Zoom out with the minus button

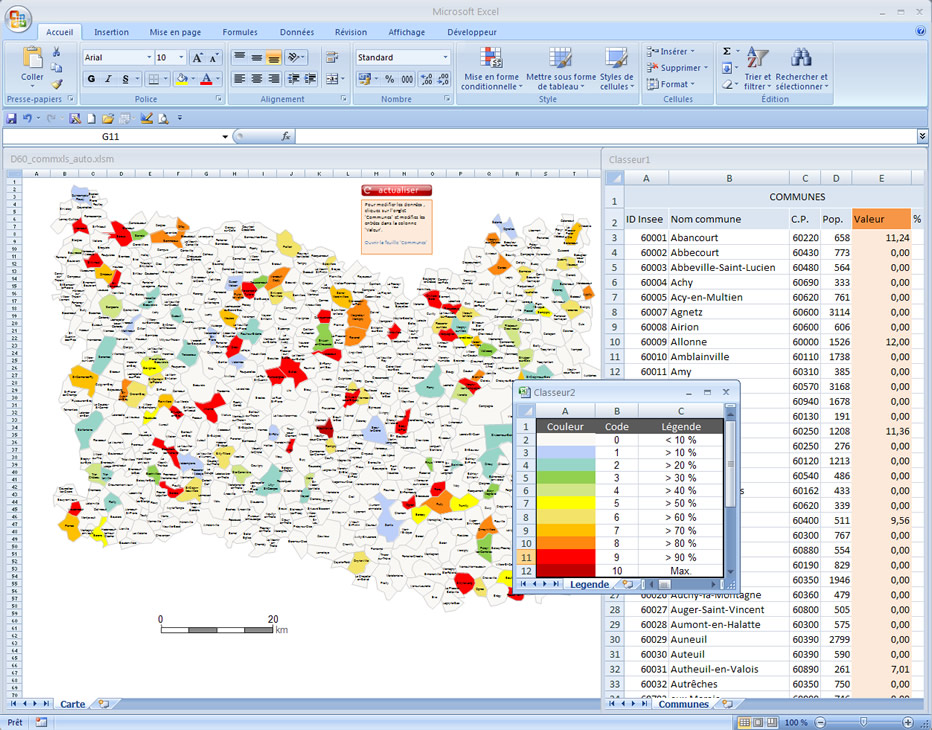click(820, 722)
